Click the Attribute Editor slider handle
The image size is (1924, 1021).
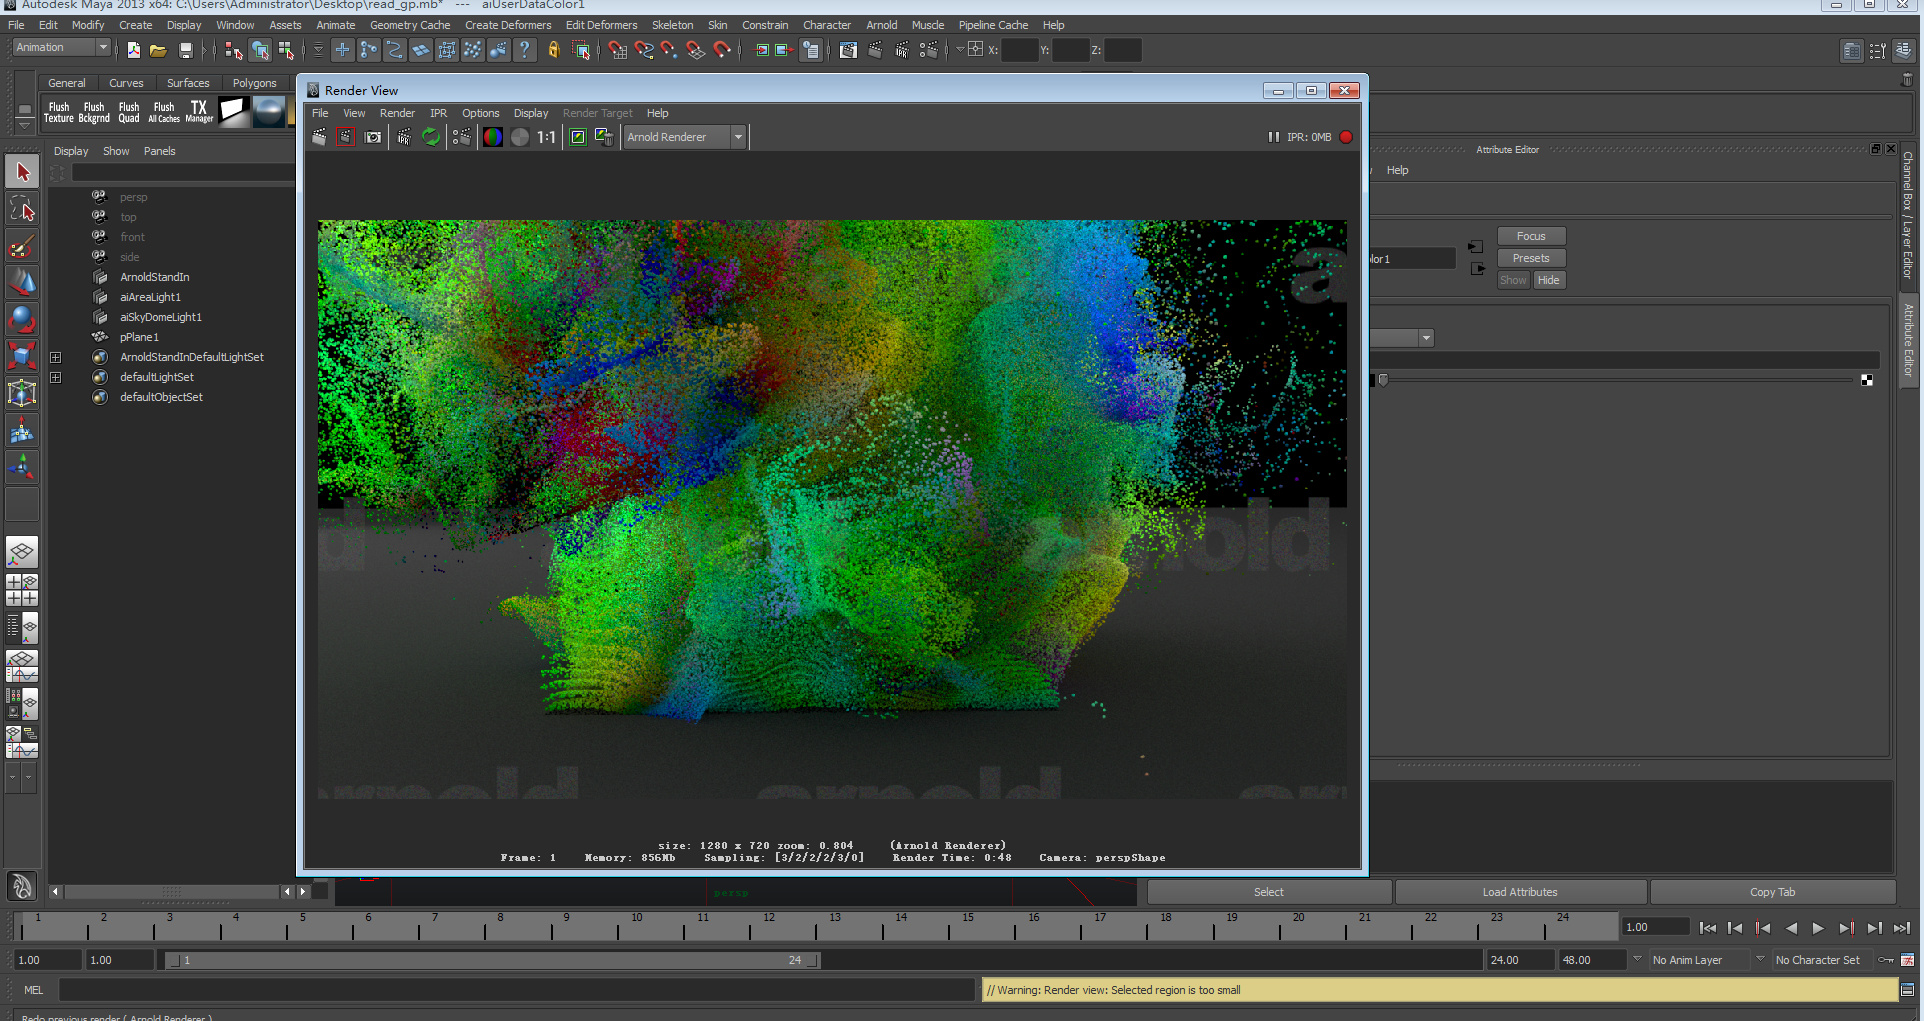(x=1383, y=380)
